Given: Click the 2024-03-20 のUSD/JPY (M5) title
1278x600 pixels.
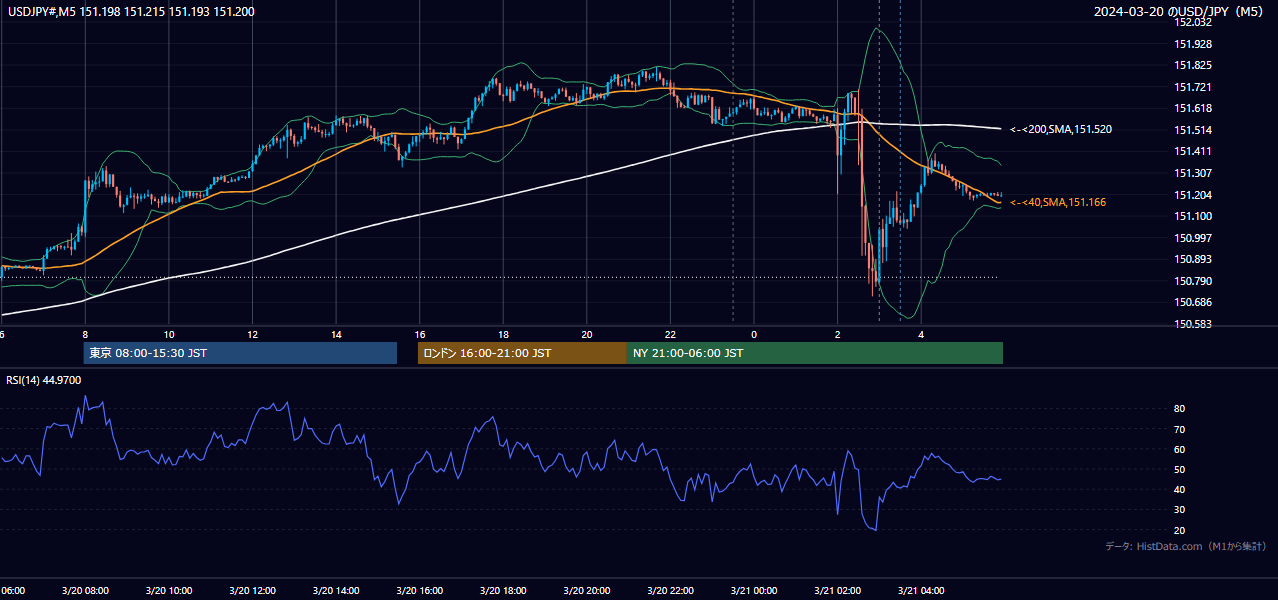Looking at the screenshot, I should (x=1180, y=12).
